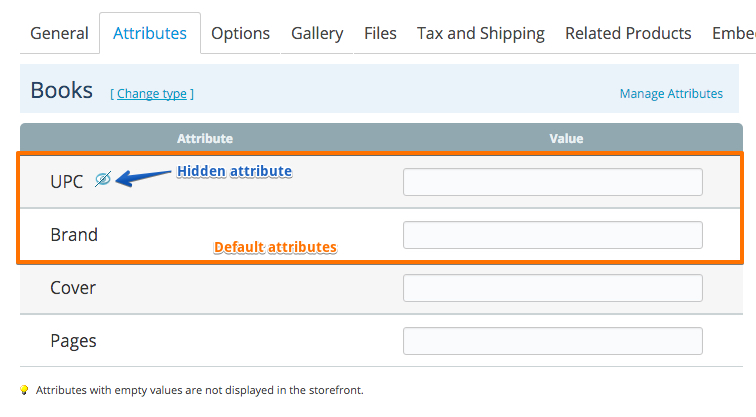Click the Pages value input box
Viewport: 756px width, 417px height.
(x=553, y=341)
